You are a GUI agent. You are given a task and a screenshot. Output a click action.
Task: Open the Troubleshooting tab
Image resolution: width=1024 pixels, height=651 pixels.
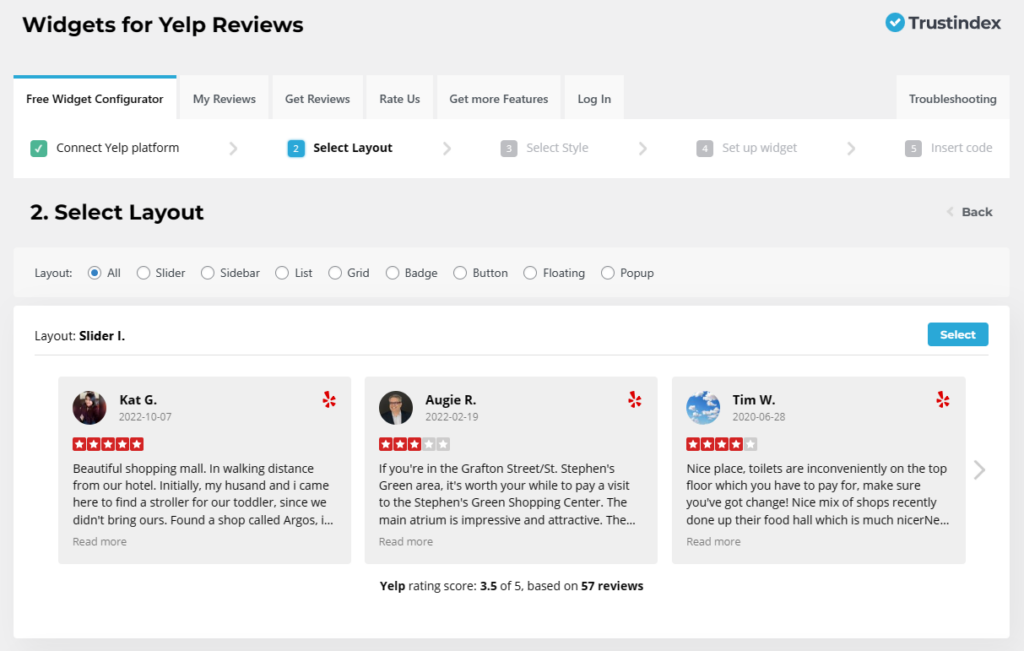951,98
